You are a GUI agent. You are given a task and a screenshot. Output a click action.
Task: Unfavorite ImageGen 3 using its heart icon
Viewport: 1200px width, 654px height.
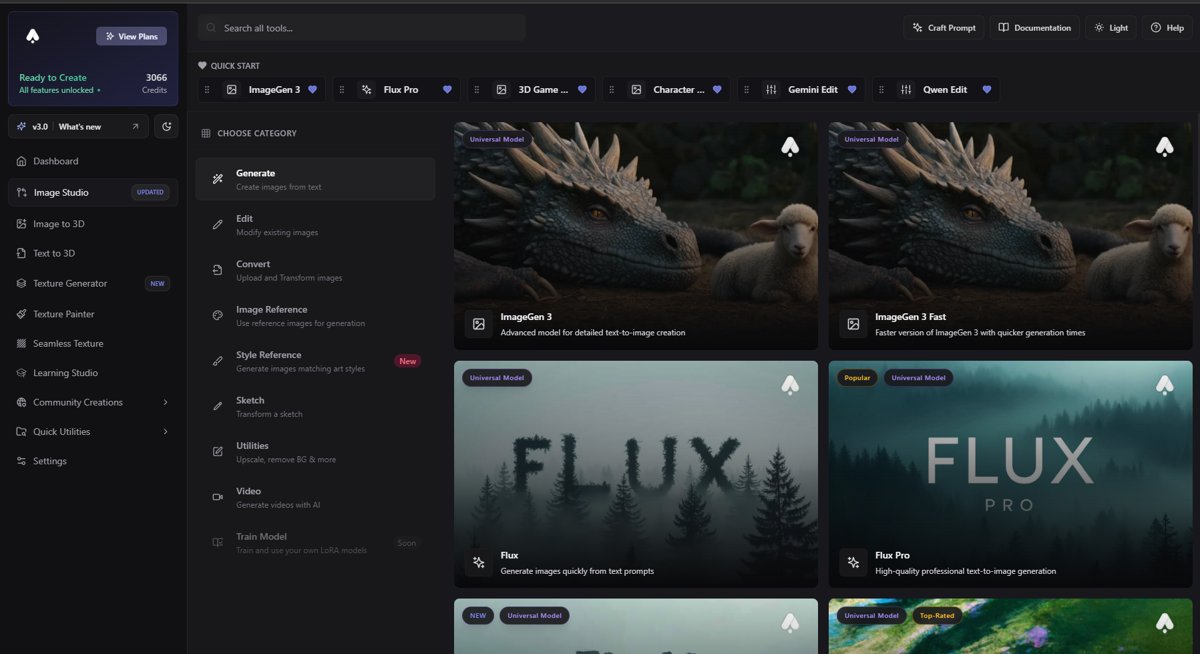pyautogui.click(x=312, y=90)
